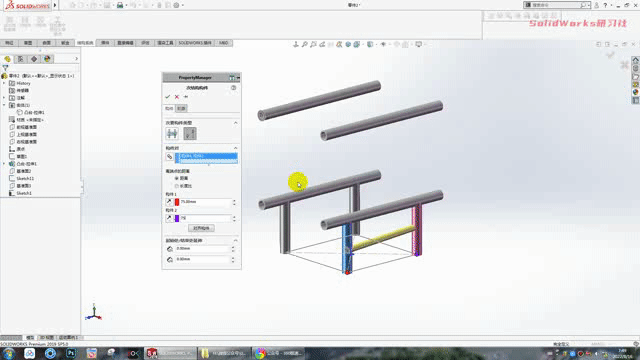The image size is (640, 360).
Task: Open Photoshop from the Windows taskbar
Action: (71, 353)
